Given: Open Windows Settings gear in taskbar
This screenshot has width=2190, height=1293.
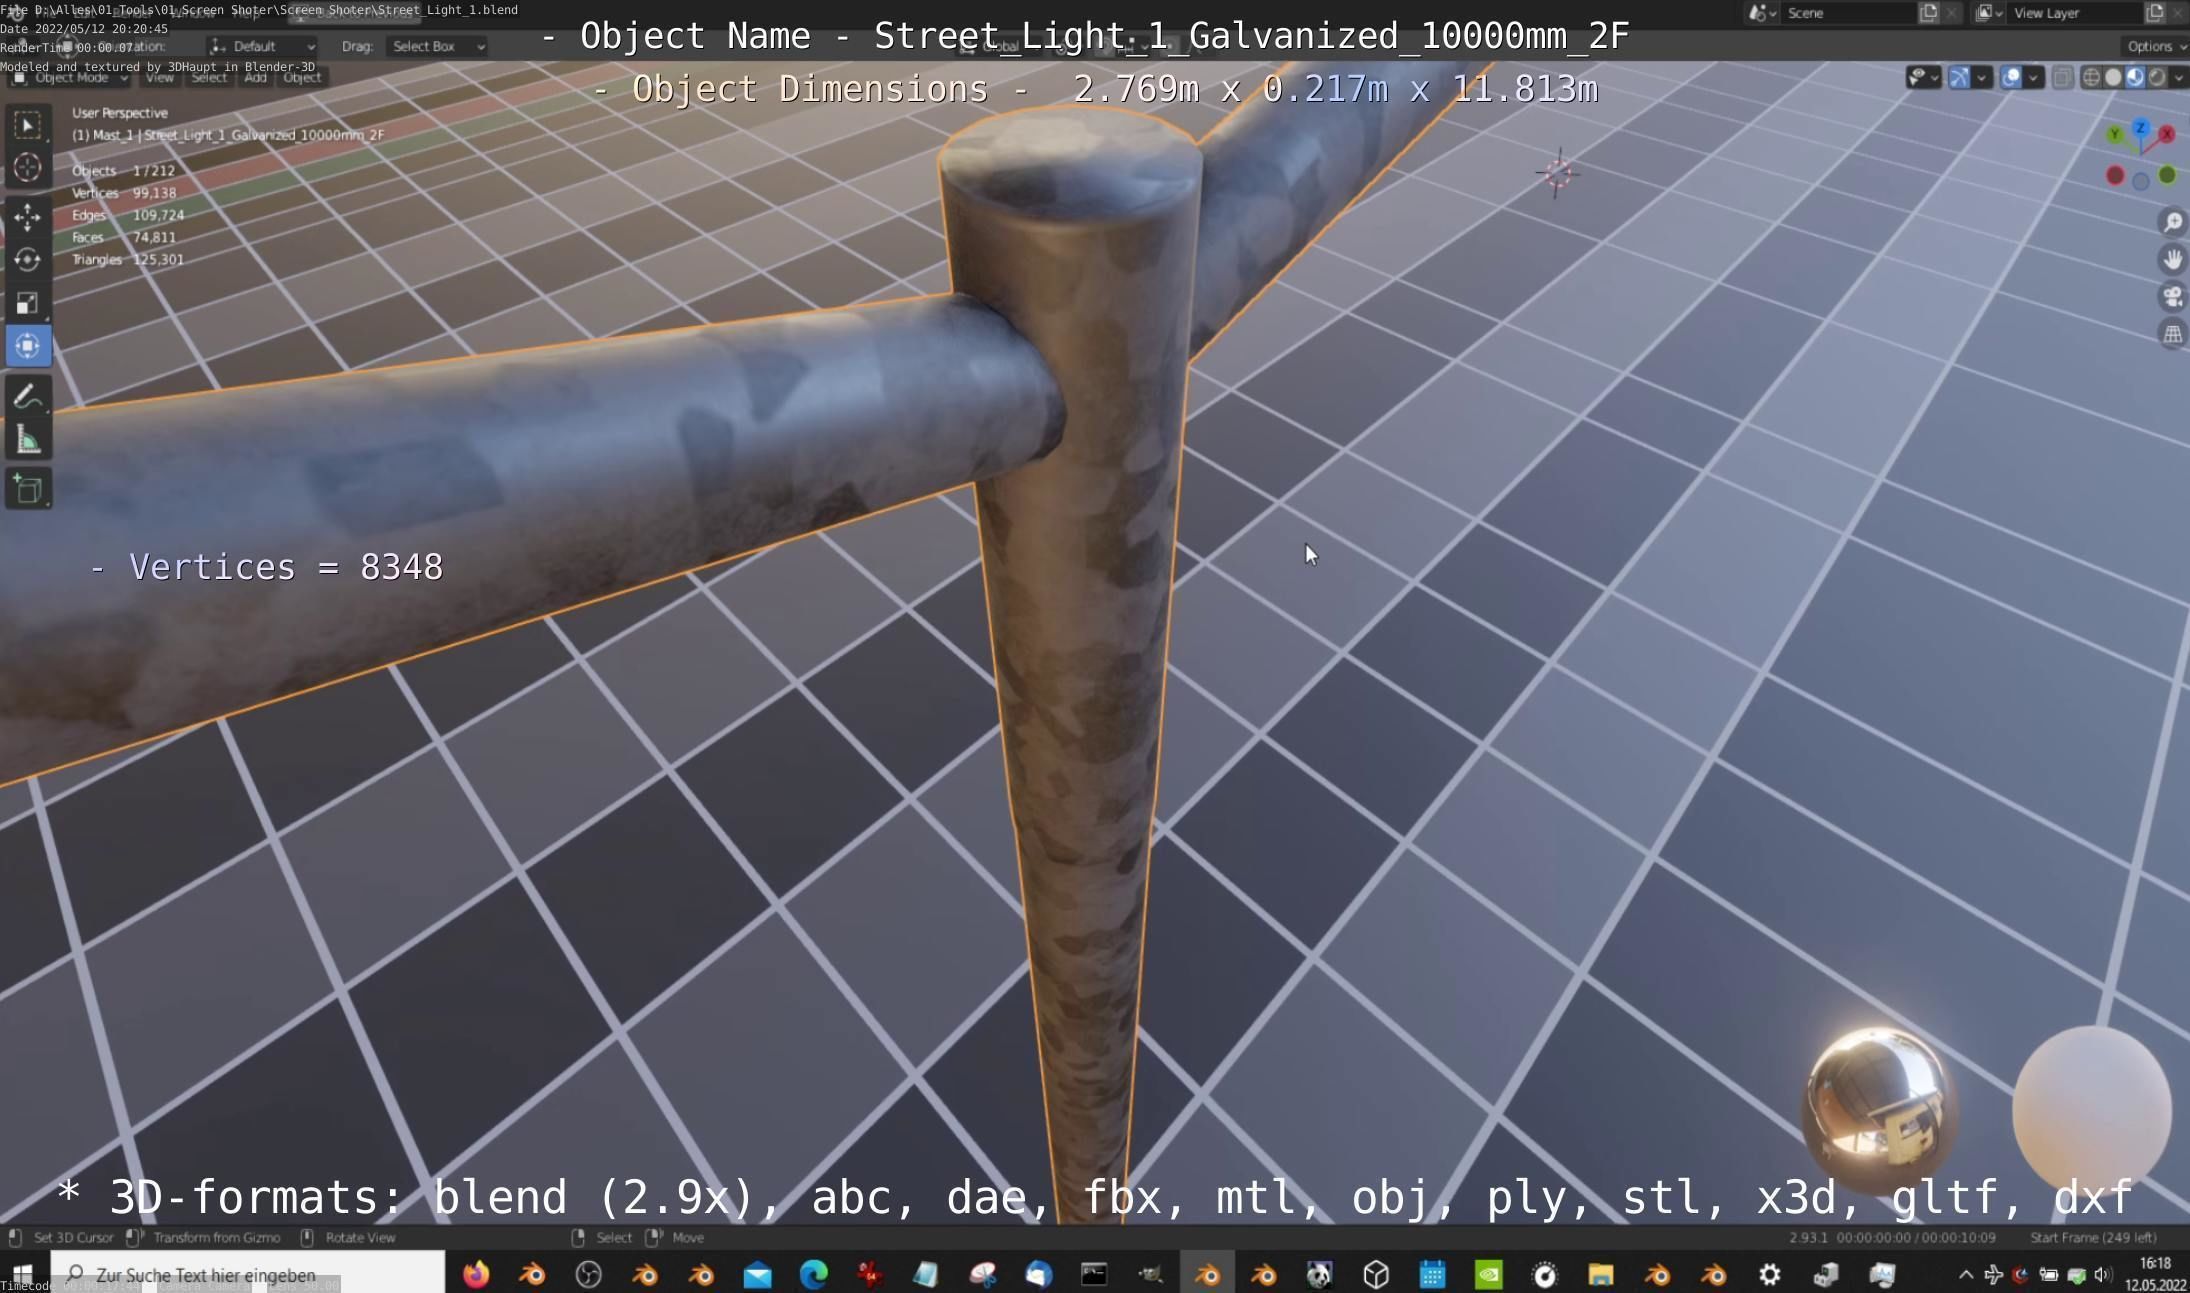Looking at the screenshot, I should coord(1769,1274).
